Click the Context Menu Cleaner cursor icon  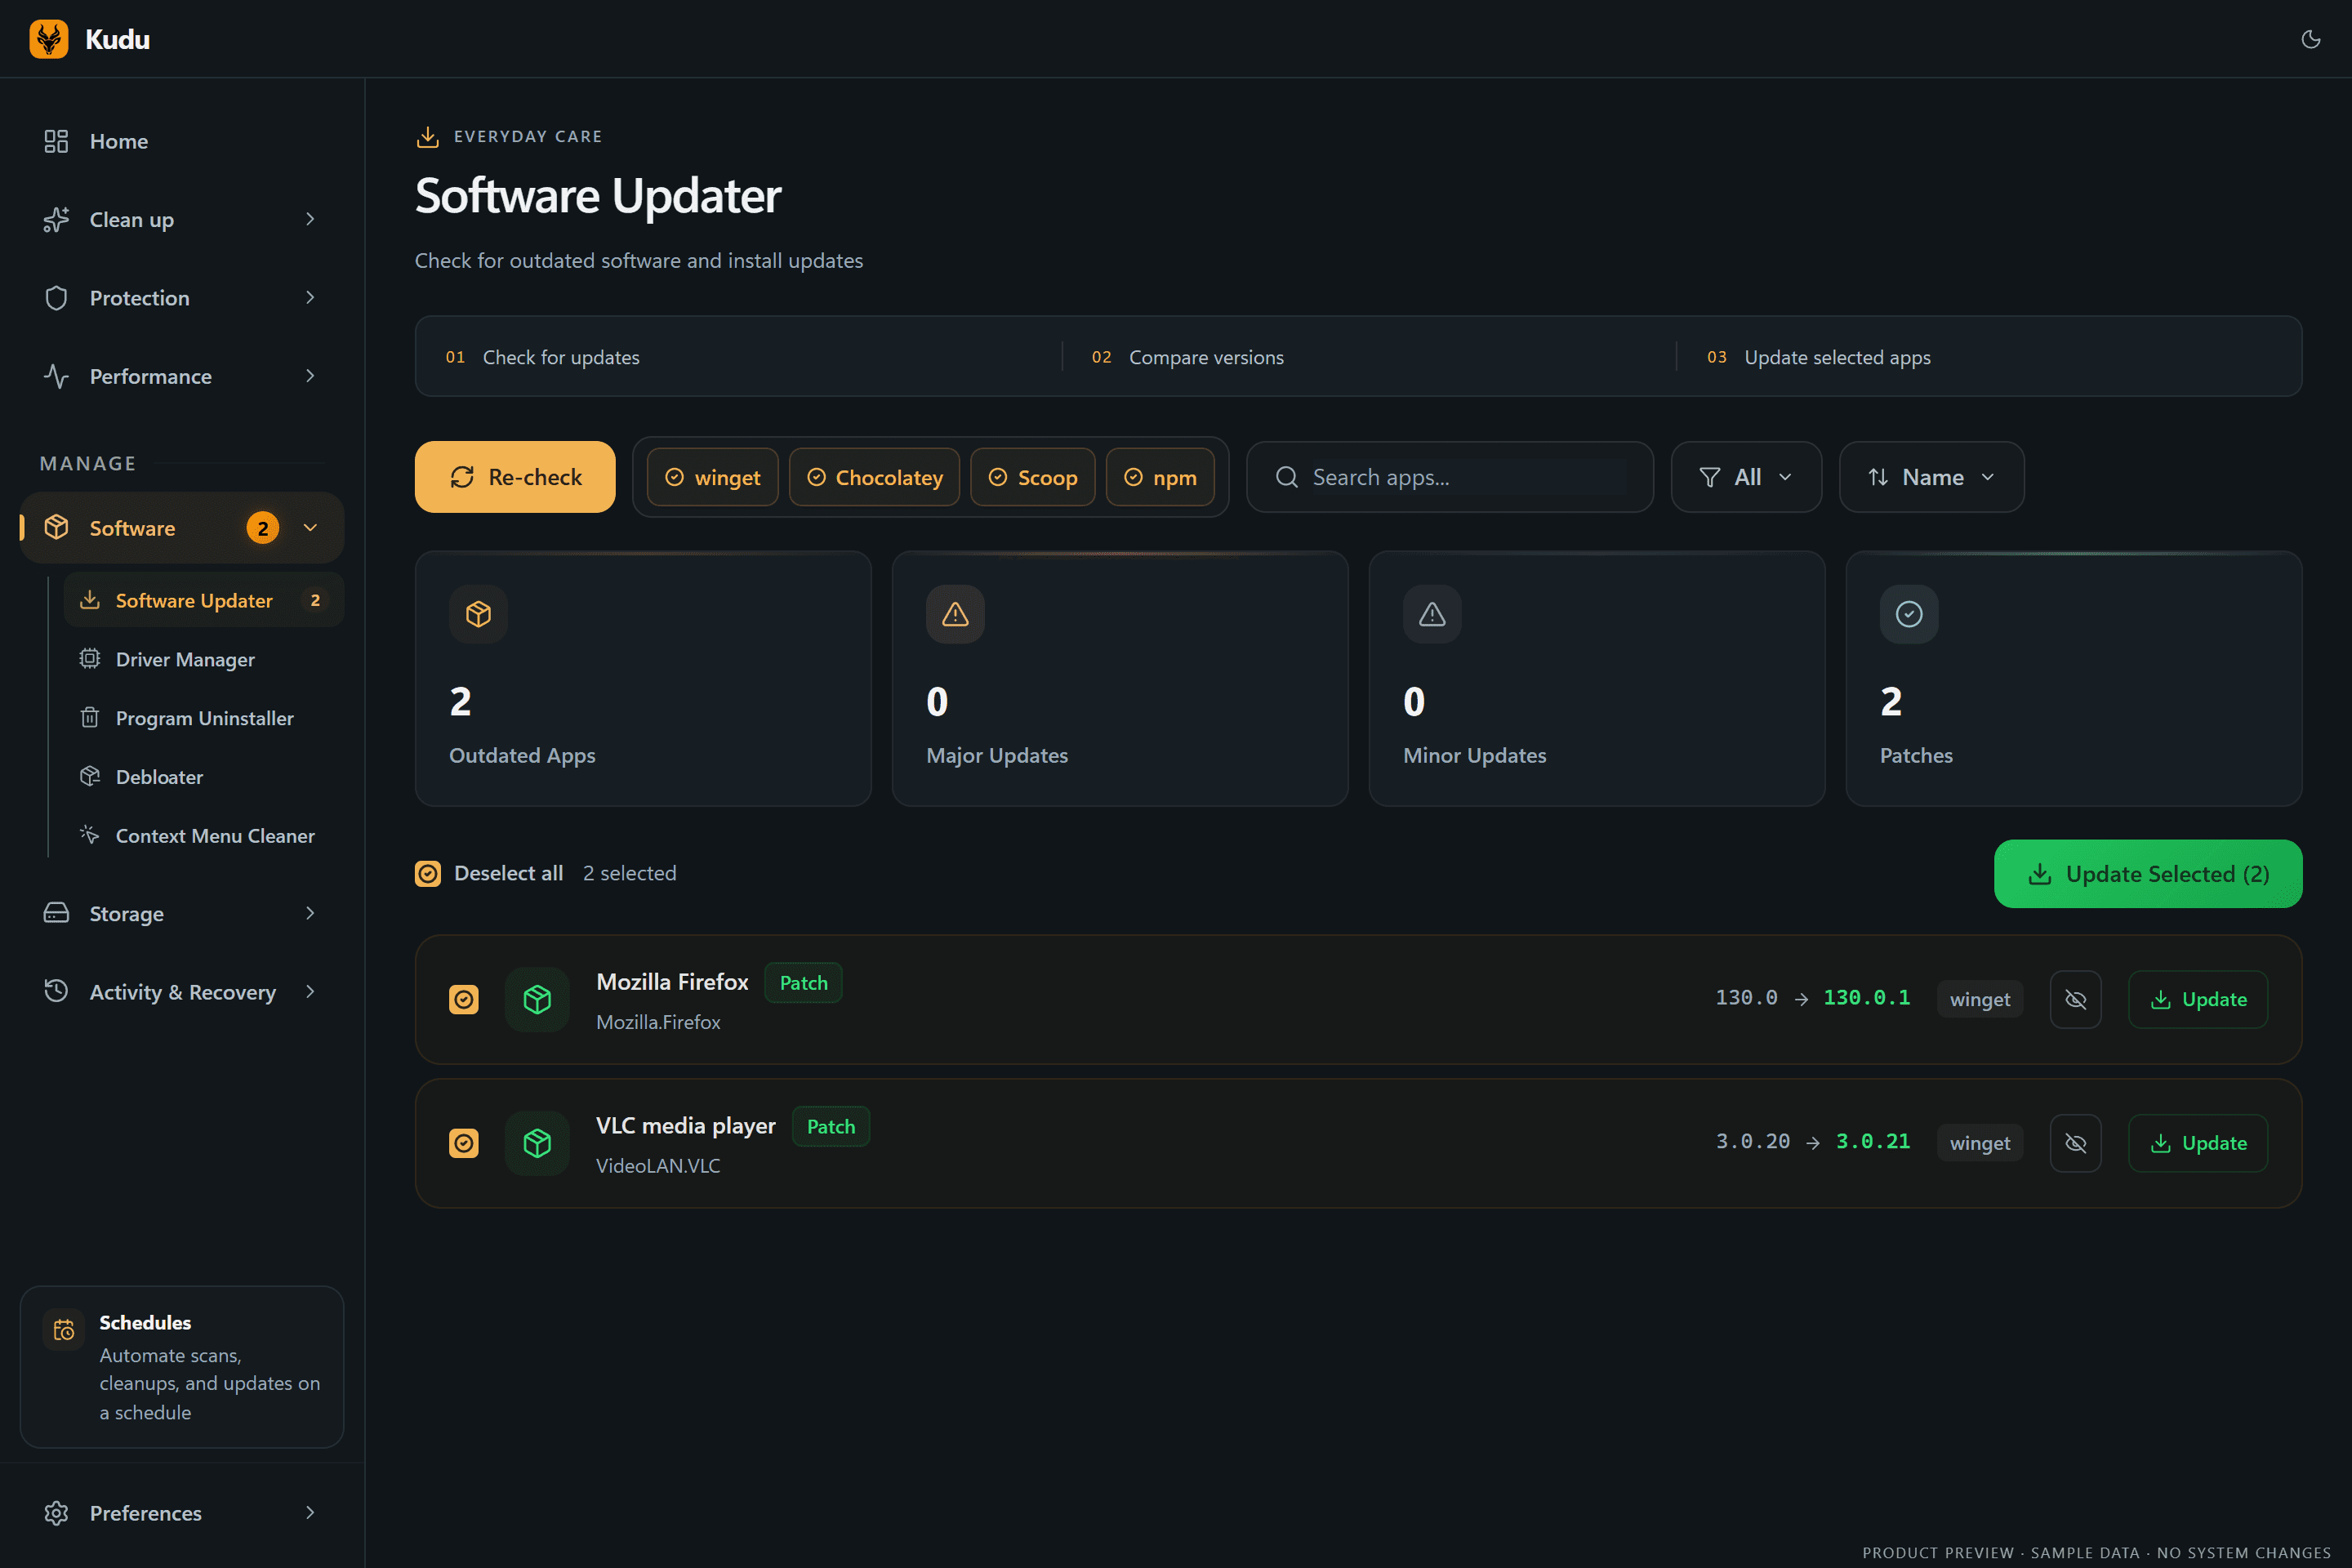click(90, 835)
